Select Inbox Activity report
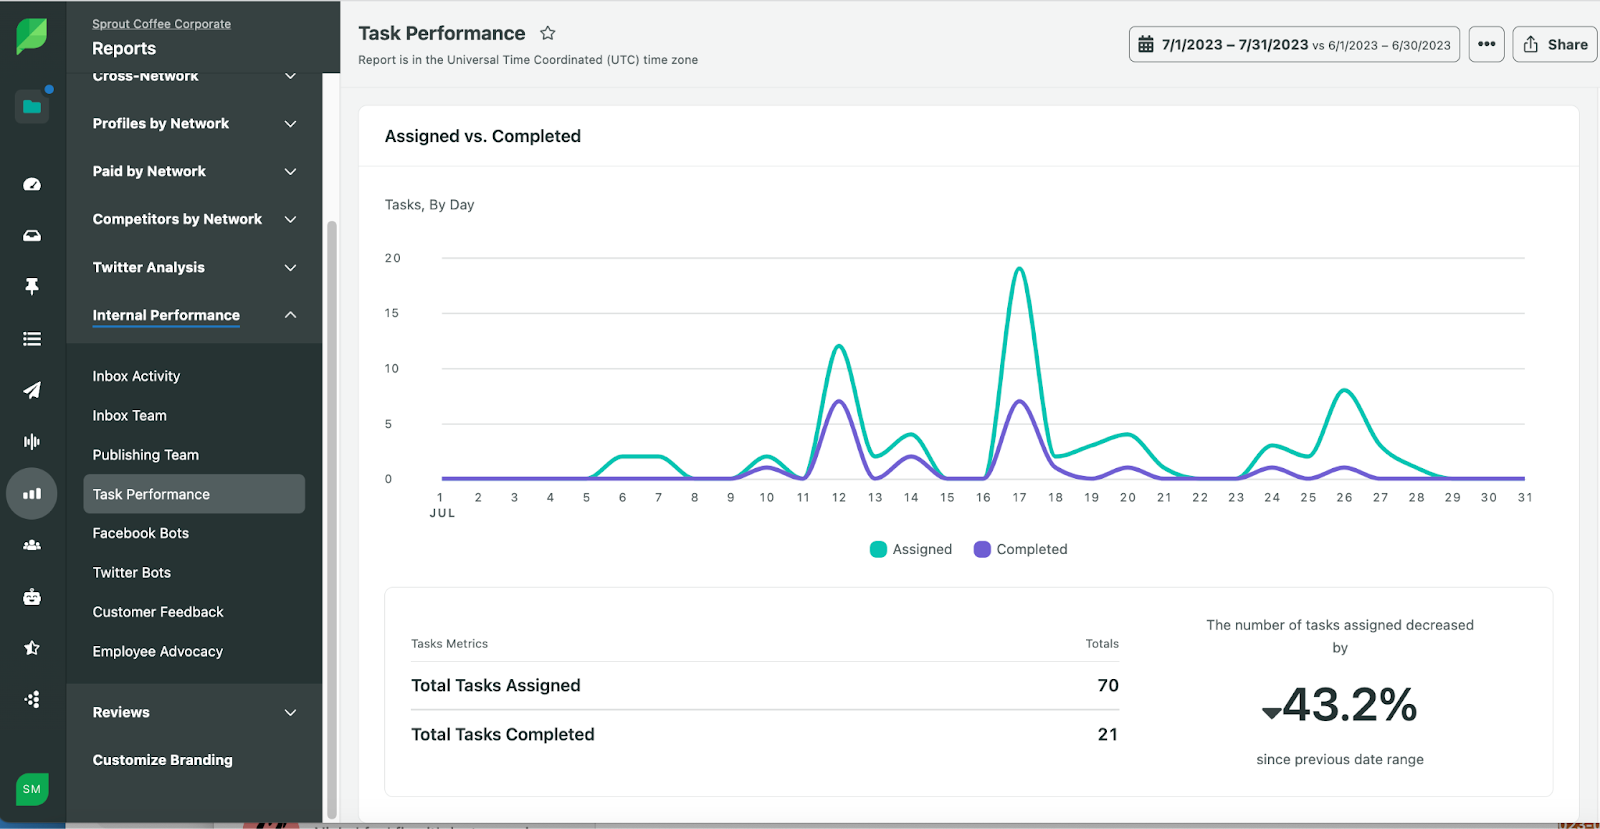 (136, 376)
